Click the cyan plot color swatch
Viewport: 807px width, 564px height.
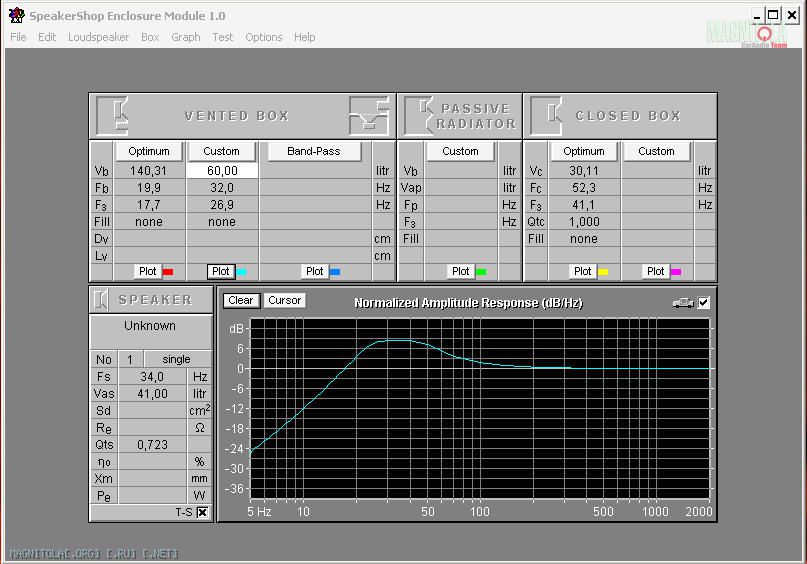click(x=241, y=272)
